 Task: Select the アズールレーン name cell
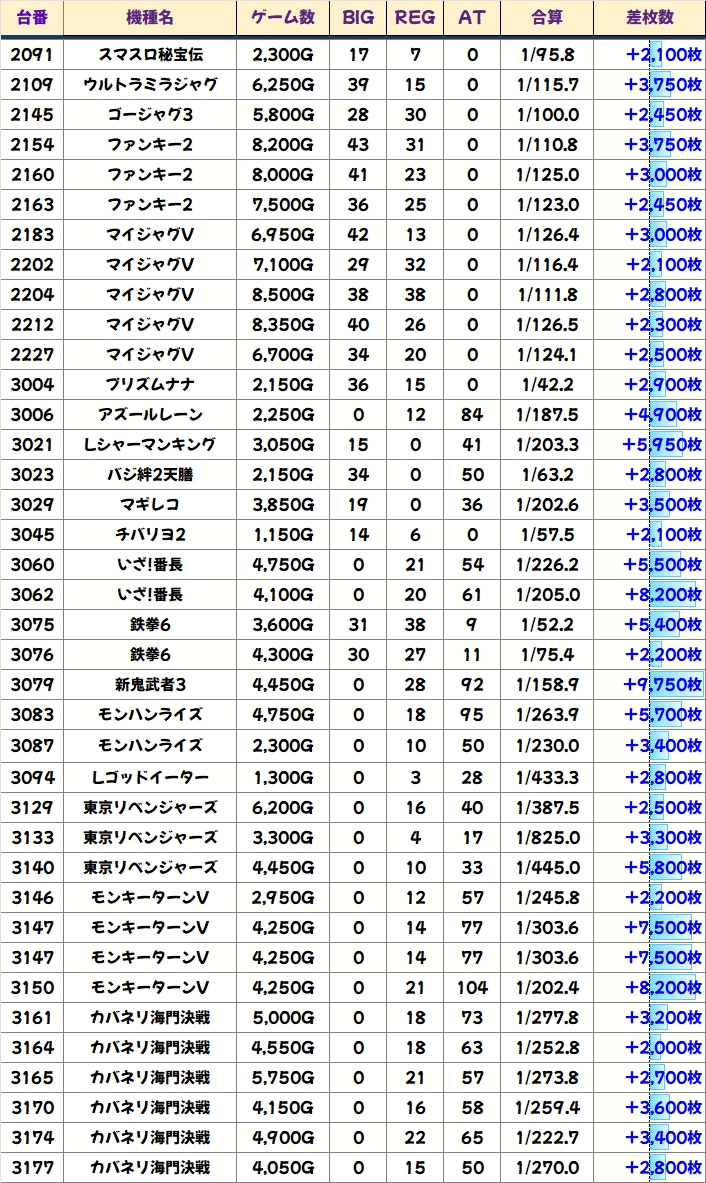tap(150, 415)
